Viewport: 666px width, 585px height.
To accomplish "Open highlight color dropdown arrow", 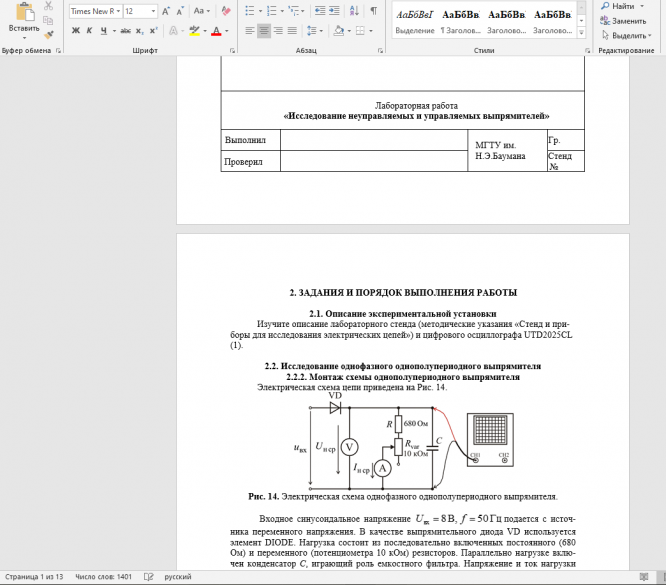I will 205,31.
